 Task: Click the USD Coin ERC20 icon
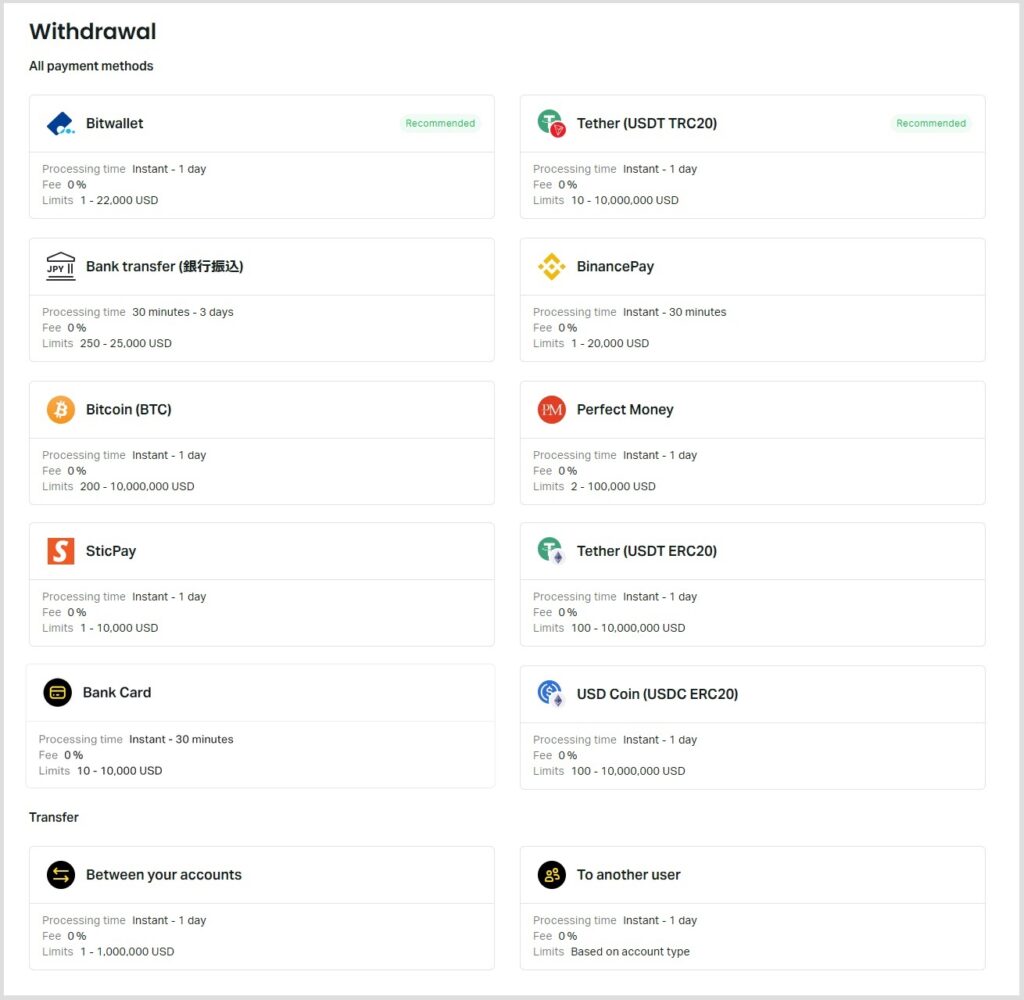pos(551,694)
